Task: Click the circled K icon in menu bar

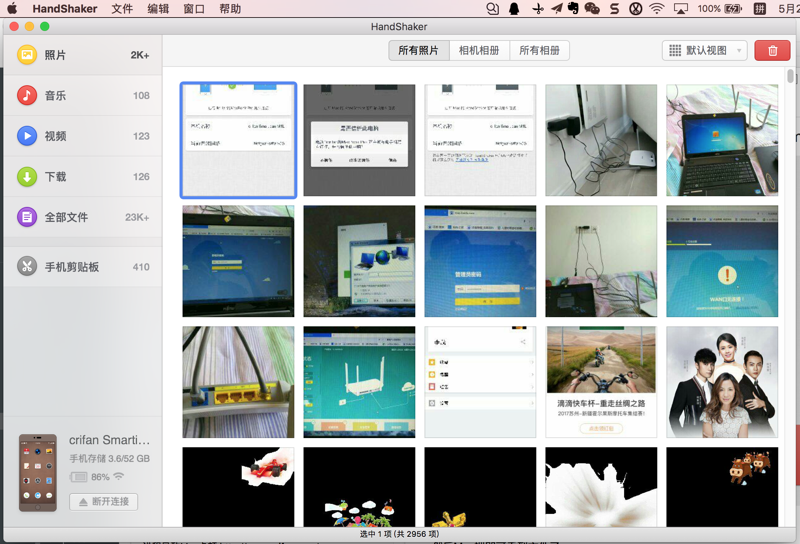Action: (x=636, y=9)
